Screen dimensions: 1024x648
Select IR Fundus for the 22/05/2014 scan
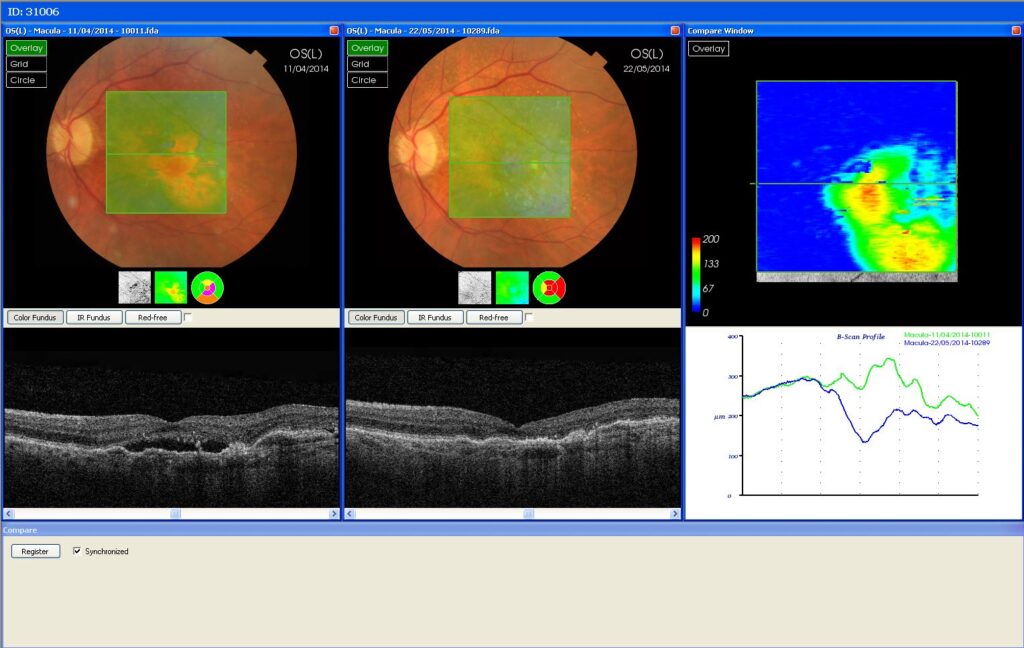click(x=435, y=317)
